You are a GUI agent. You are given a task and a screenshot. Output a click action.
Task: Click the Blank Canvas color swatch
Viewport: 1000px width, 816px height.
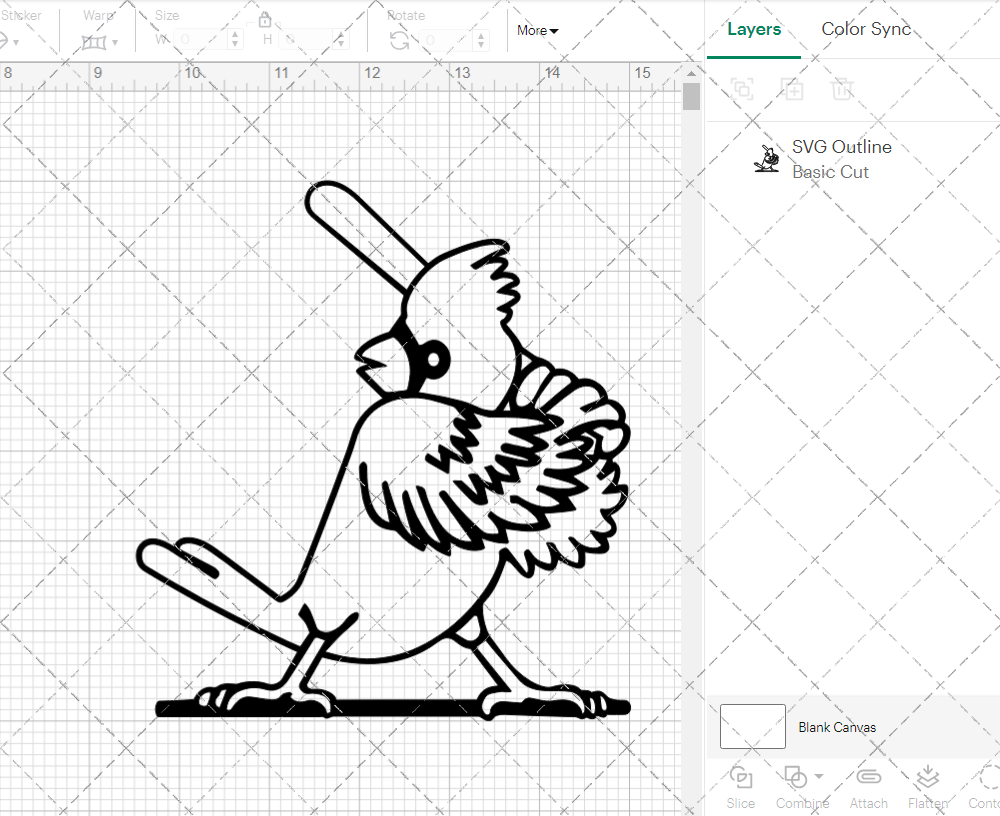752,726
